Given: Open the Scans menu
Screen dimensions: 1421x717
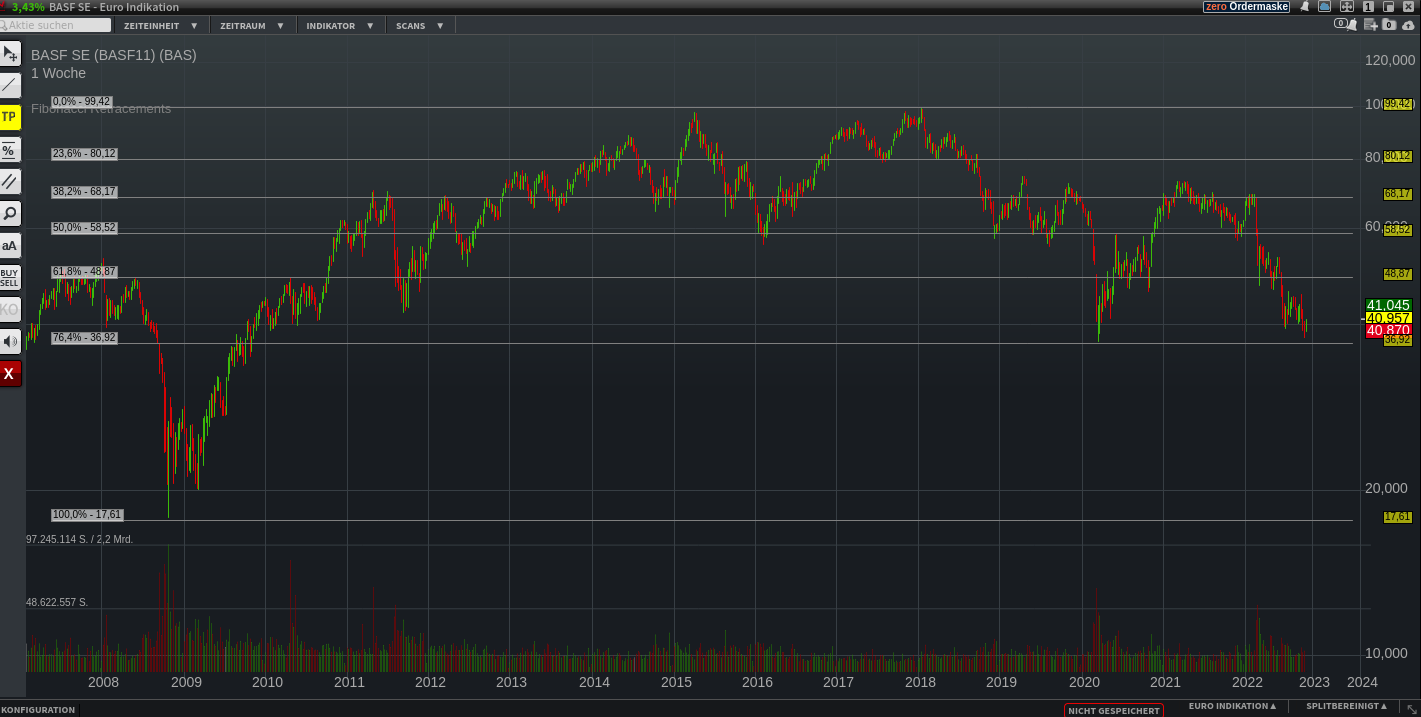Looking at the screenshot, I should [419, 26].
